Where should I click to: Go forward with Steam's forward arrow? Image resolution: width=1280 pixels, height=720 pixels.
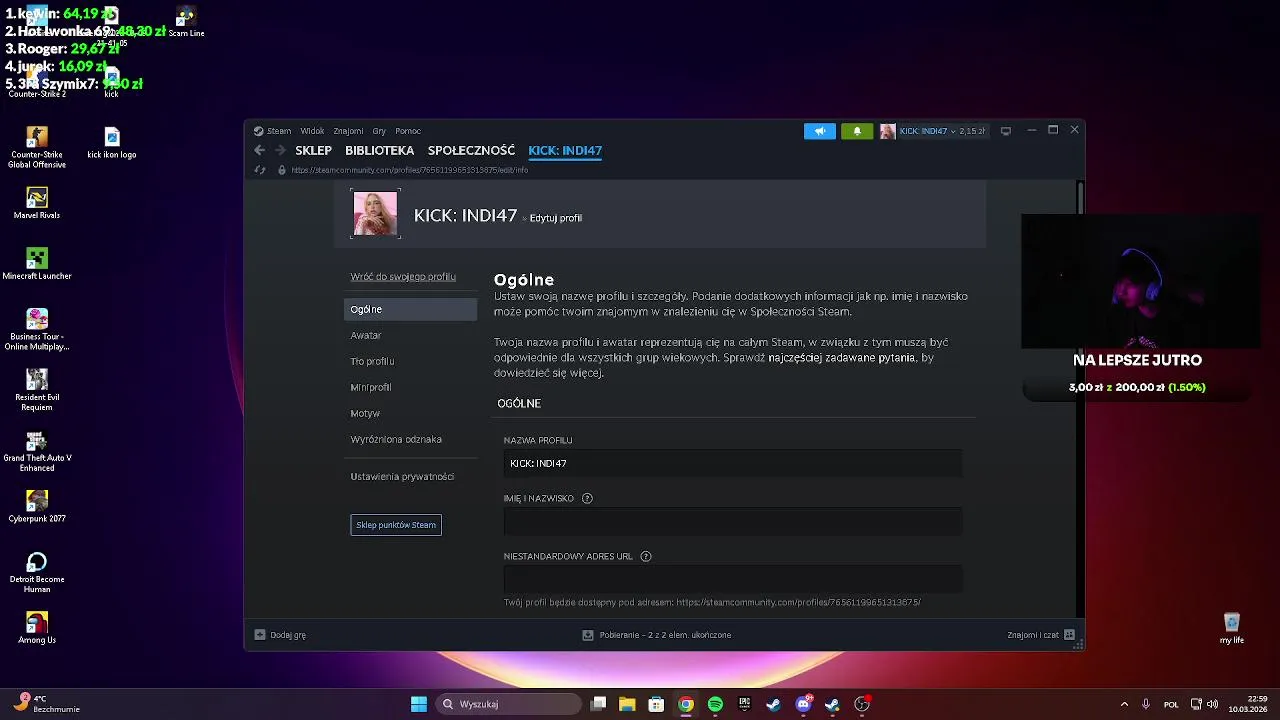(280, 150)
